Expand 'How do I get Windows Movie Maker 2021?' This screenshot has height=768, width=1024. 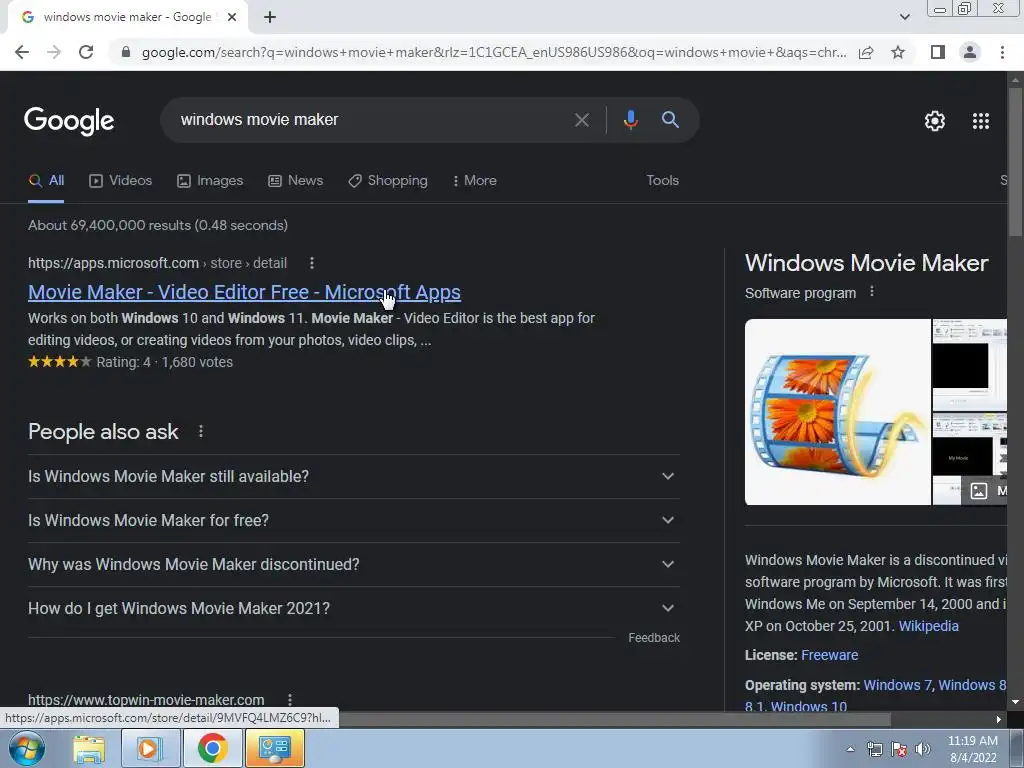[354, 608]
